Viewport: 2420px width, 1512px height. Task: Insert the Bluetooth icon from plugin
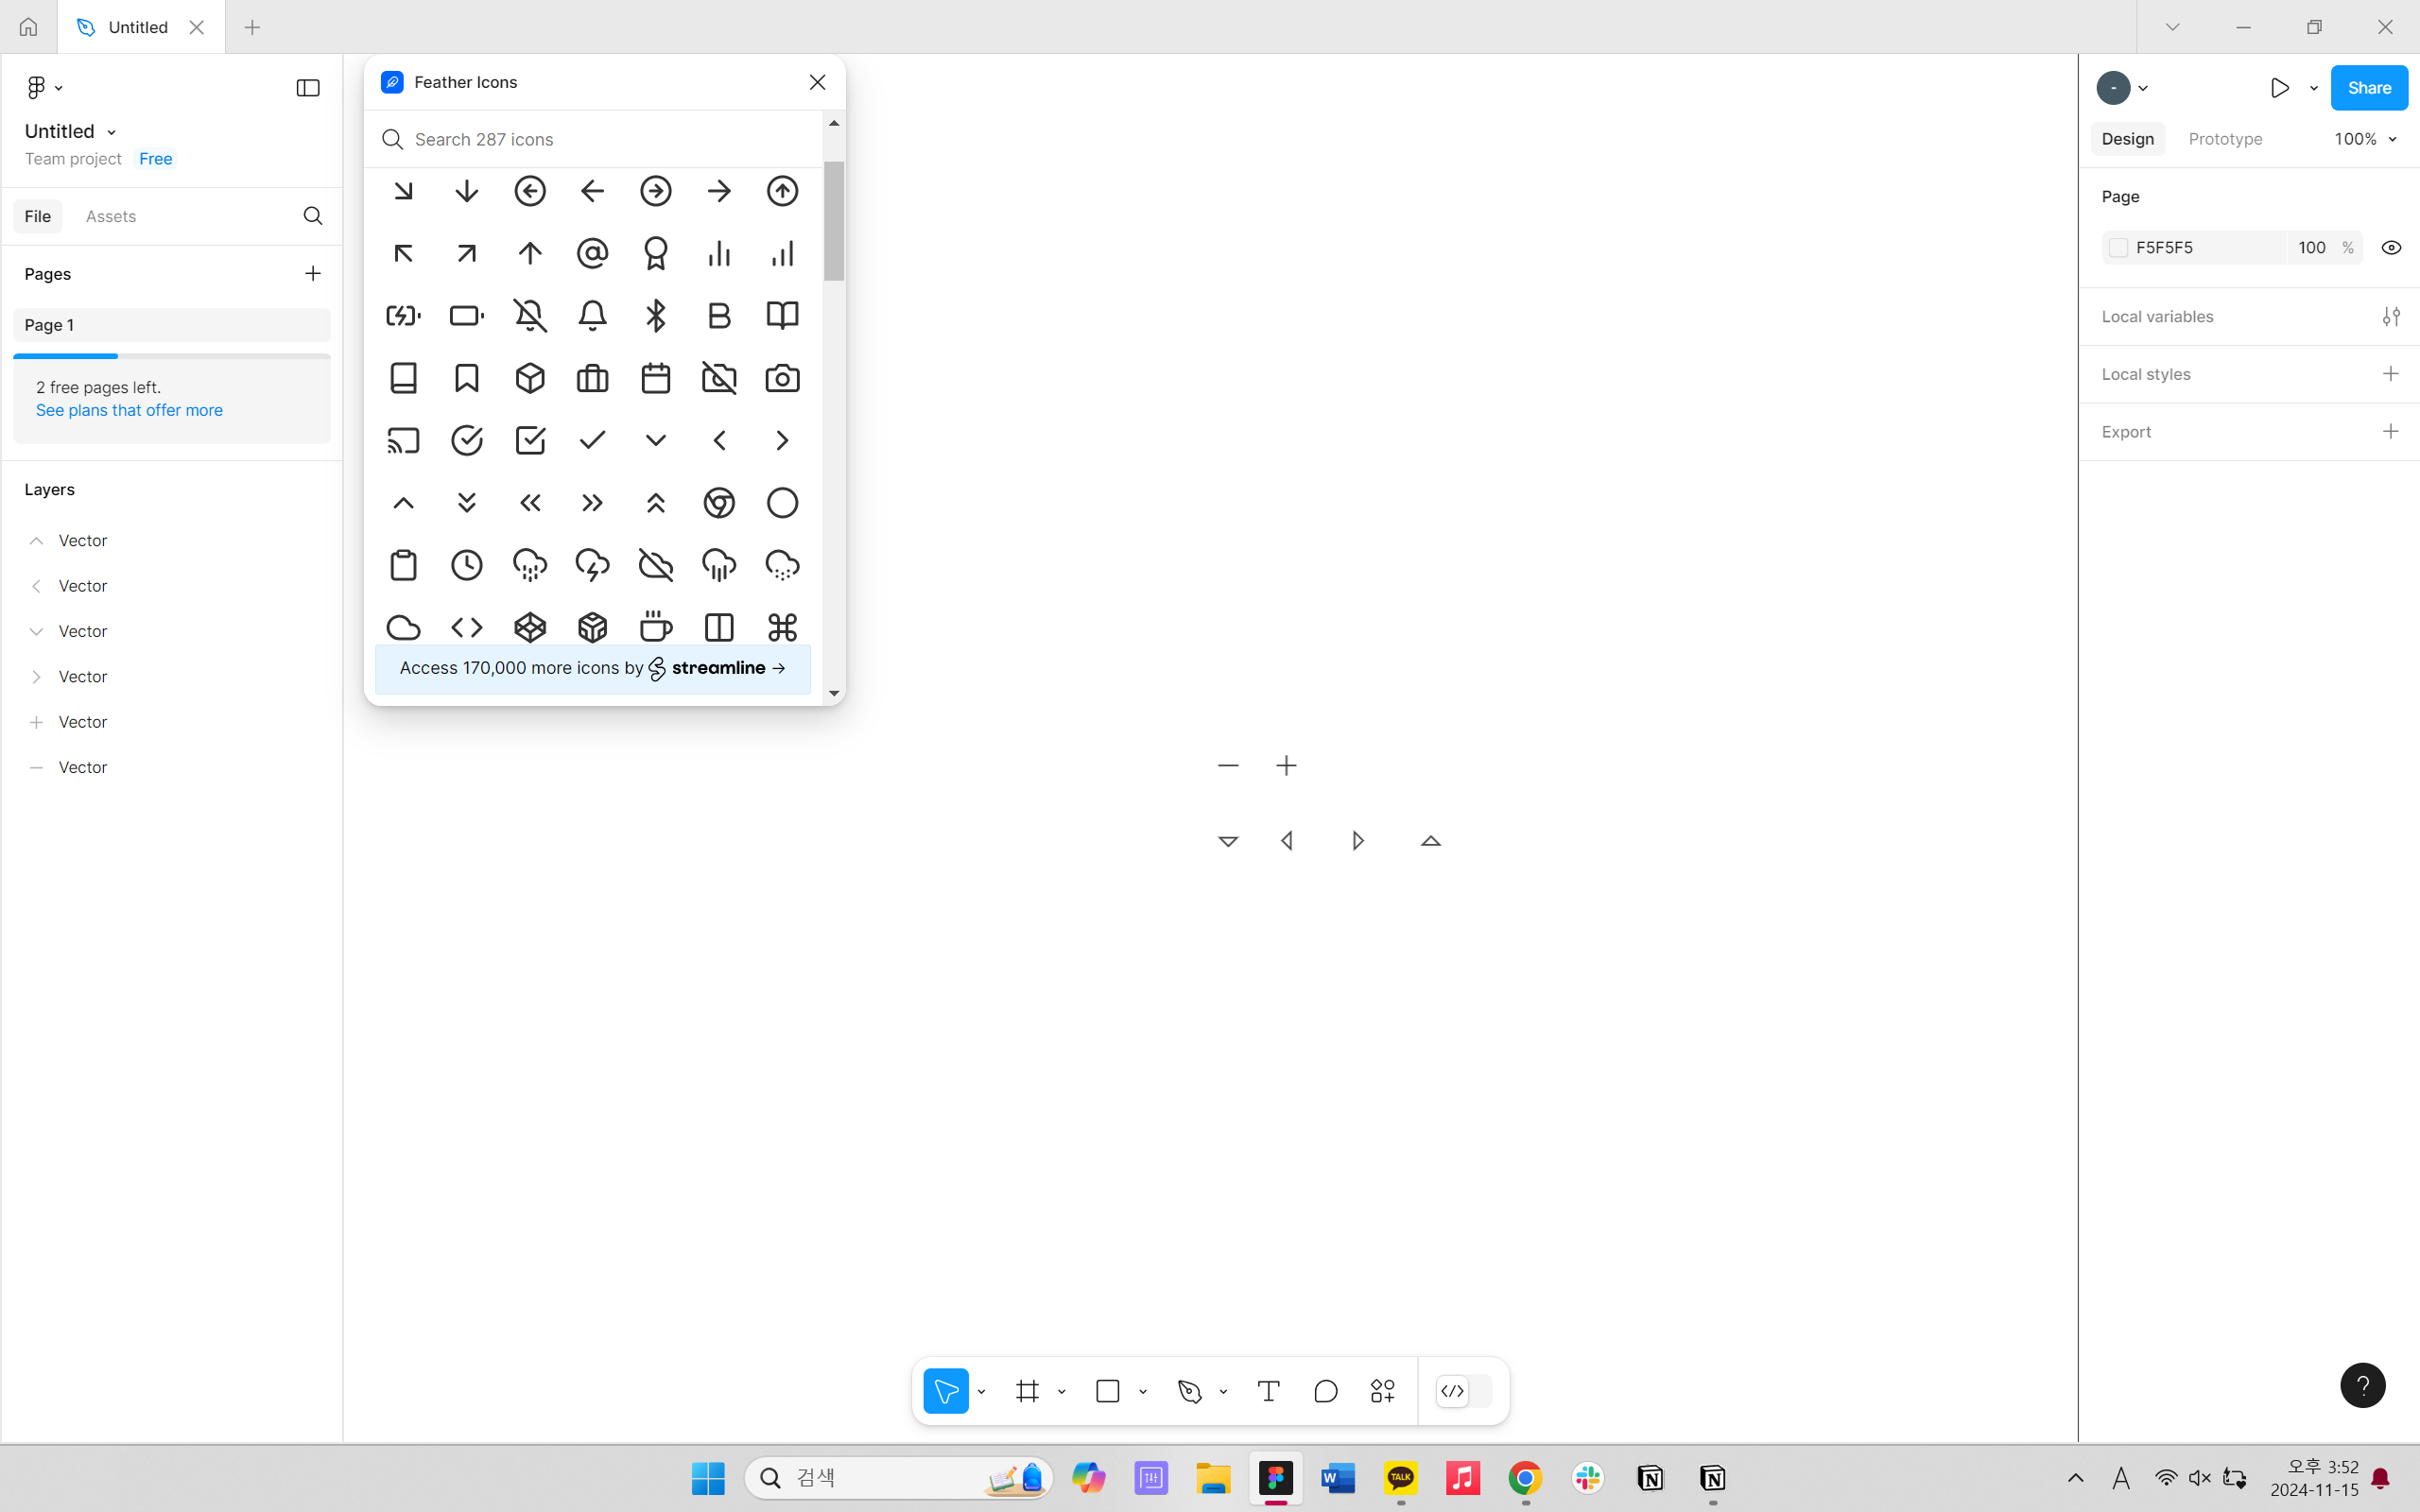pyautogui.click(x=656, y=316)
